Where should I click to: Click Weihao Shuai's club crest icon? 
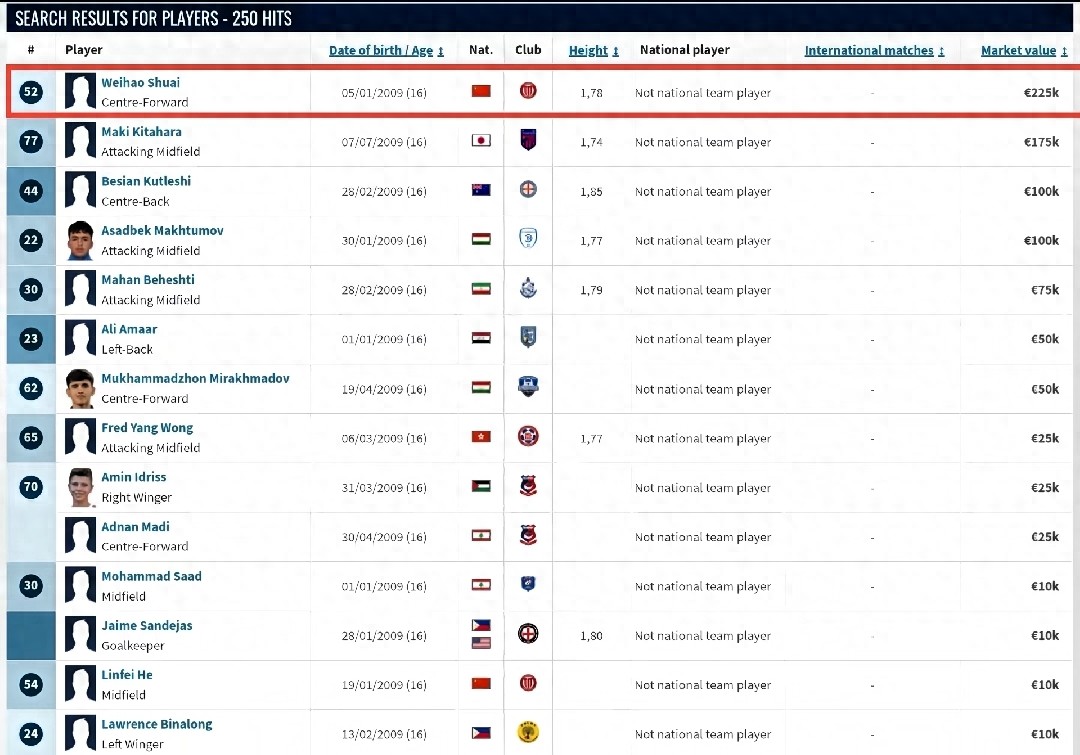(528, 92)
